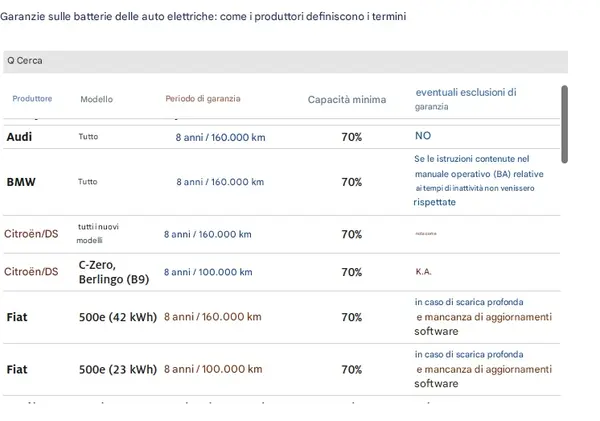Sort by Produttore column header
Screen dimensions: 600x421
coord(32,99)
